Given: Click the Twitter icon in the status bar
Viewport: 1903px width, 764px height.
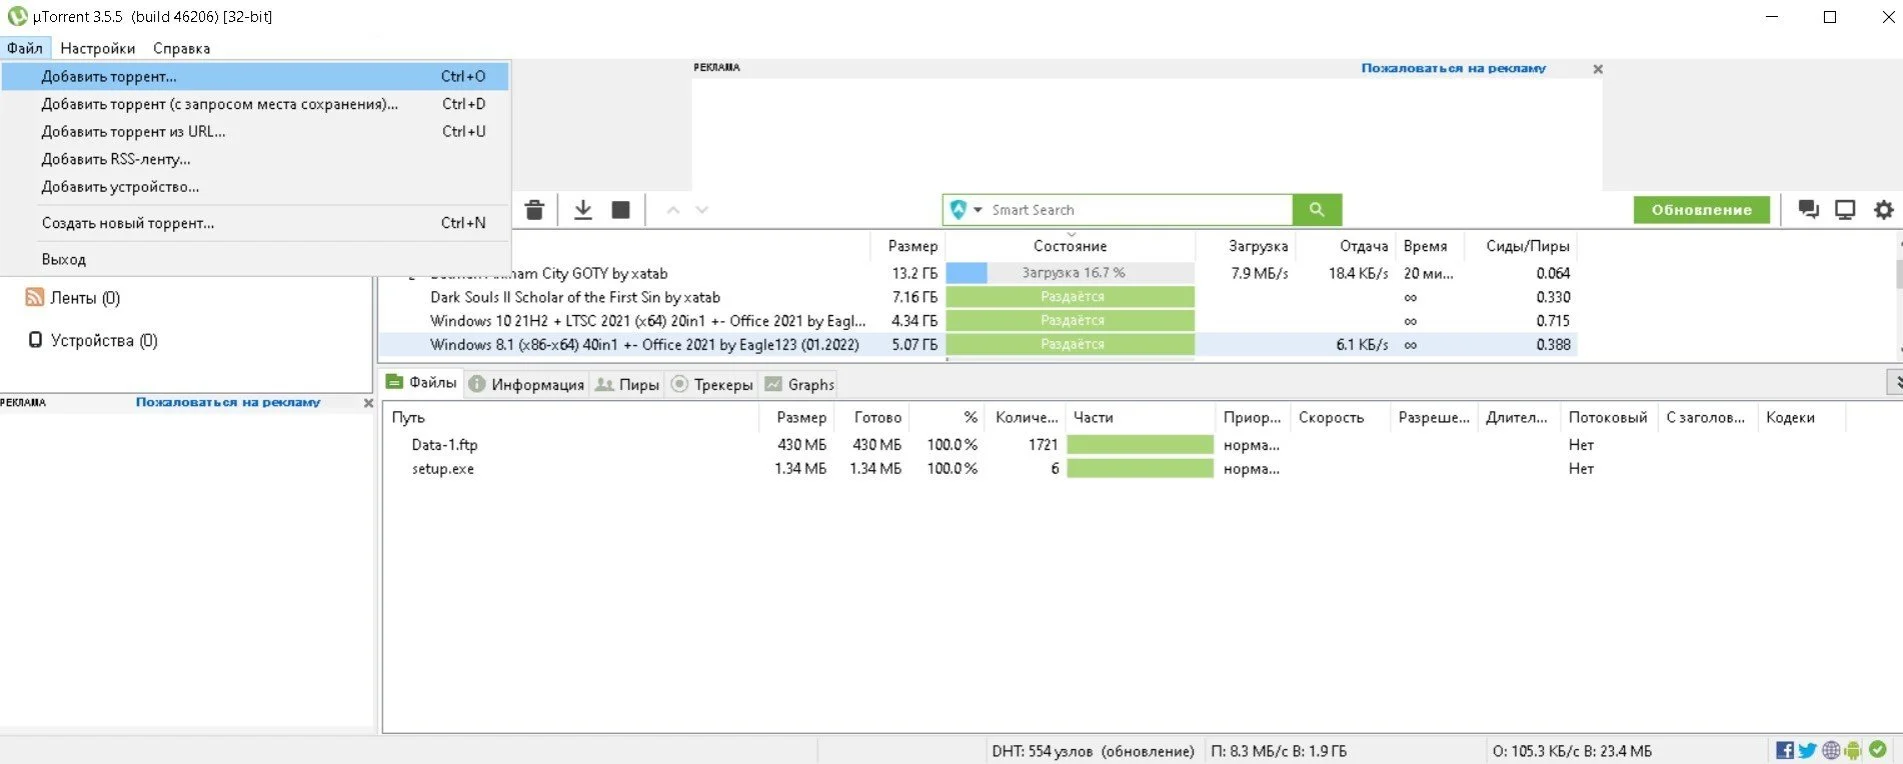Looking at the screenshot, I should pyautogui.click(x=1807, y=750).
